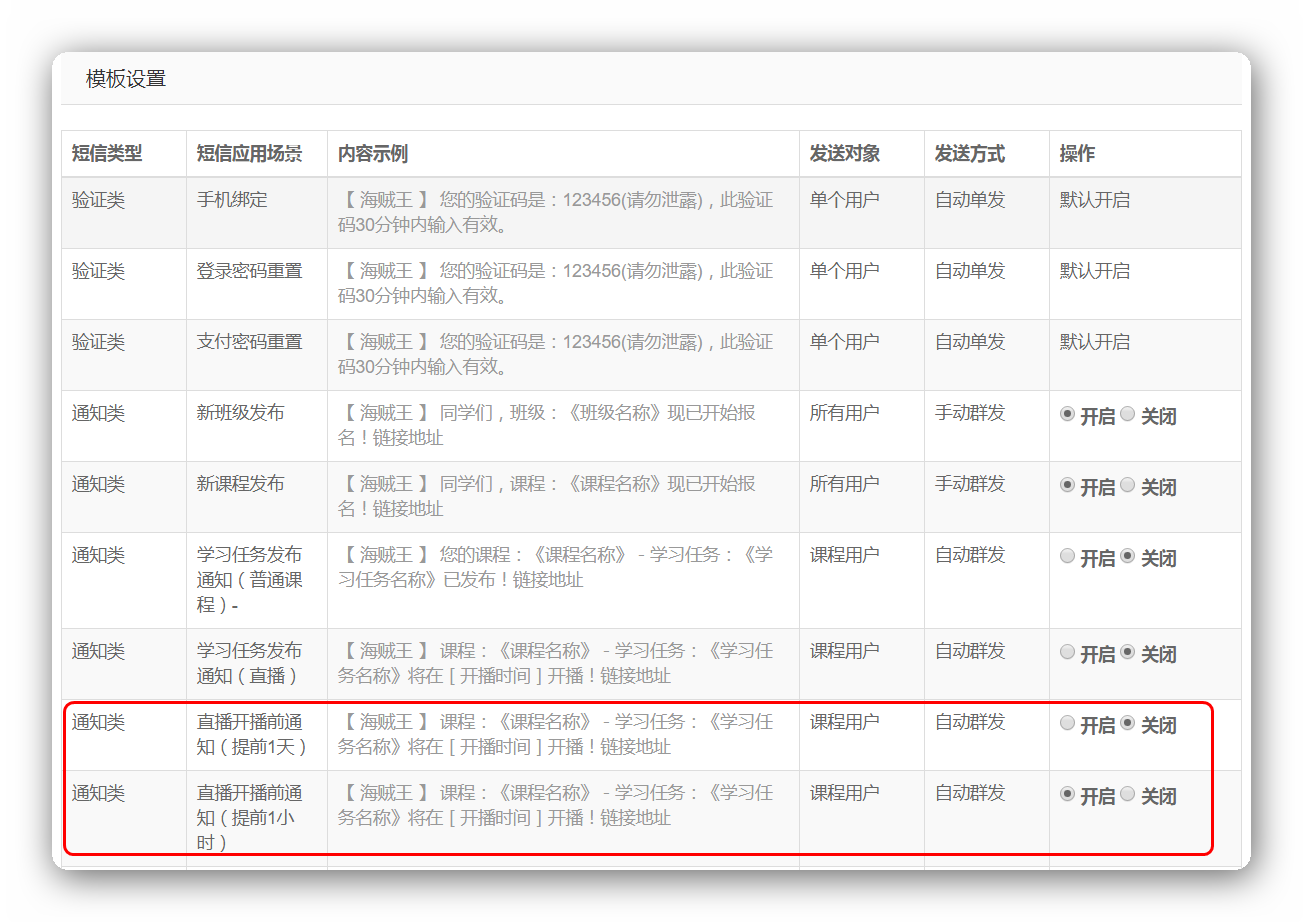Select 开启 for 新班级发布 row

(x=1067, y=414)
